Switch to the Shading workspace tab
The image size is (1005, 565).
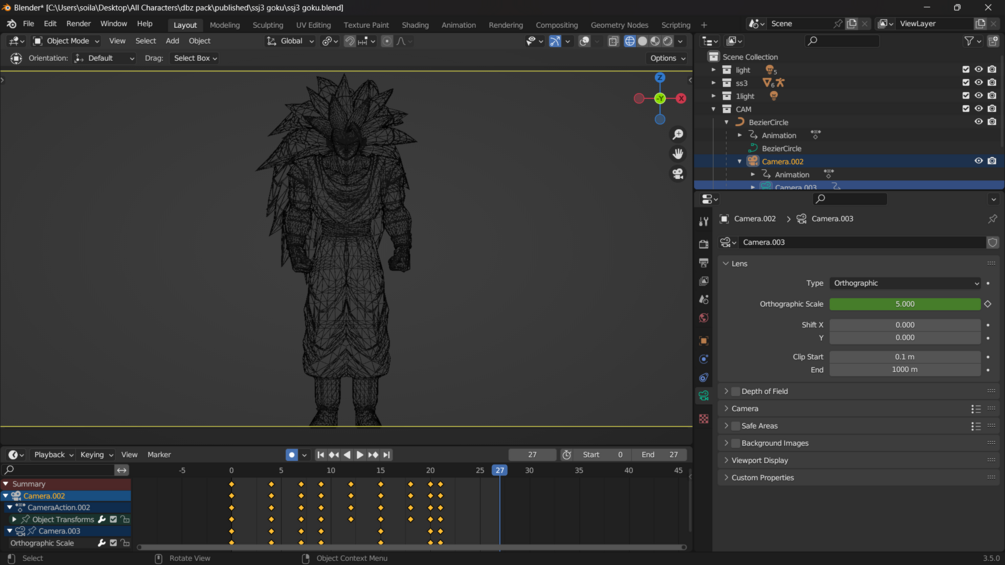pos(415,25)
